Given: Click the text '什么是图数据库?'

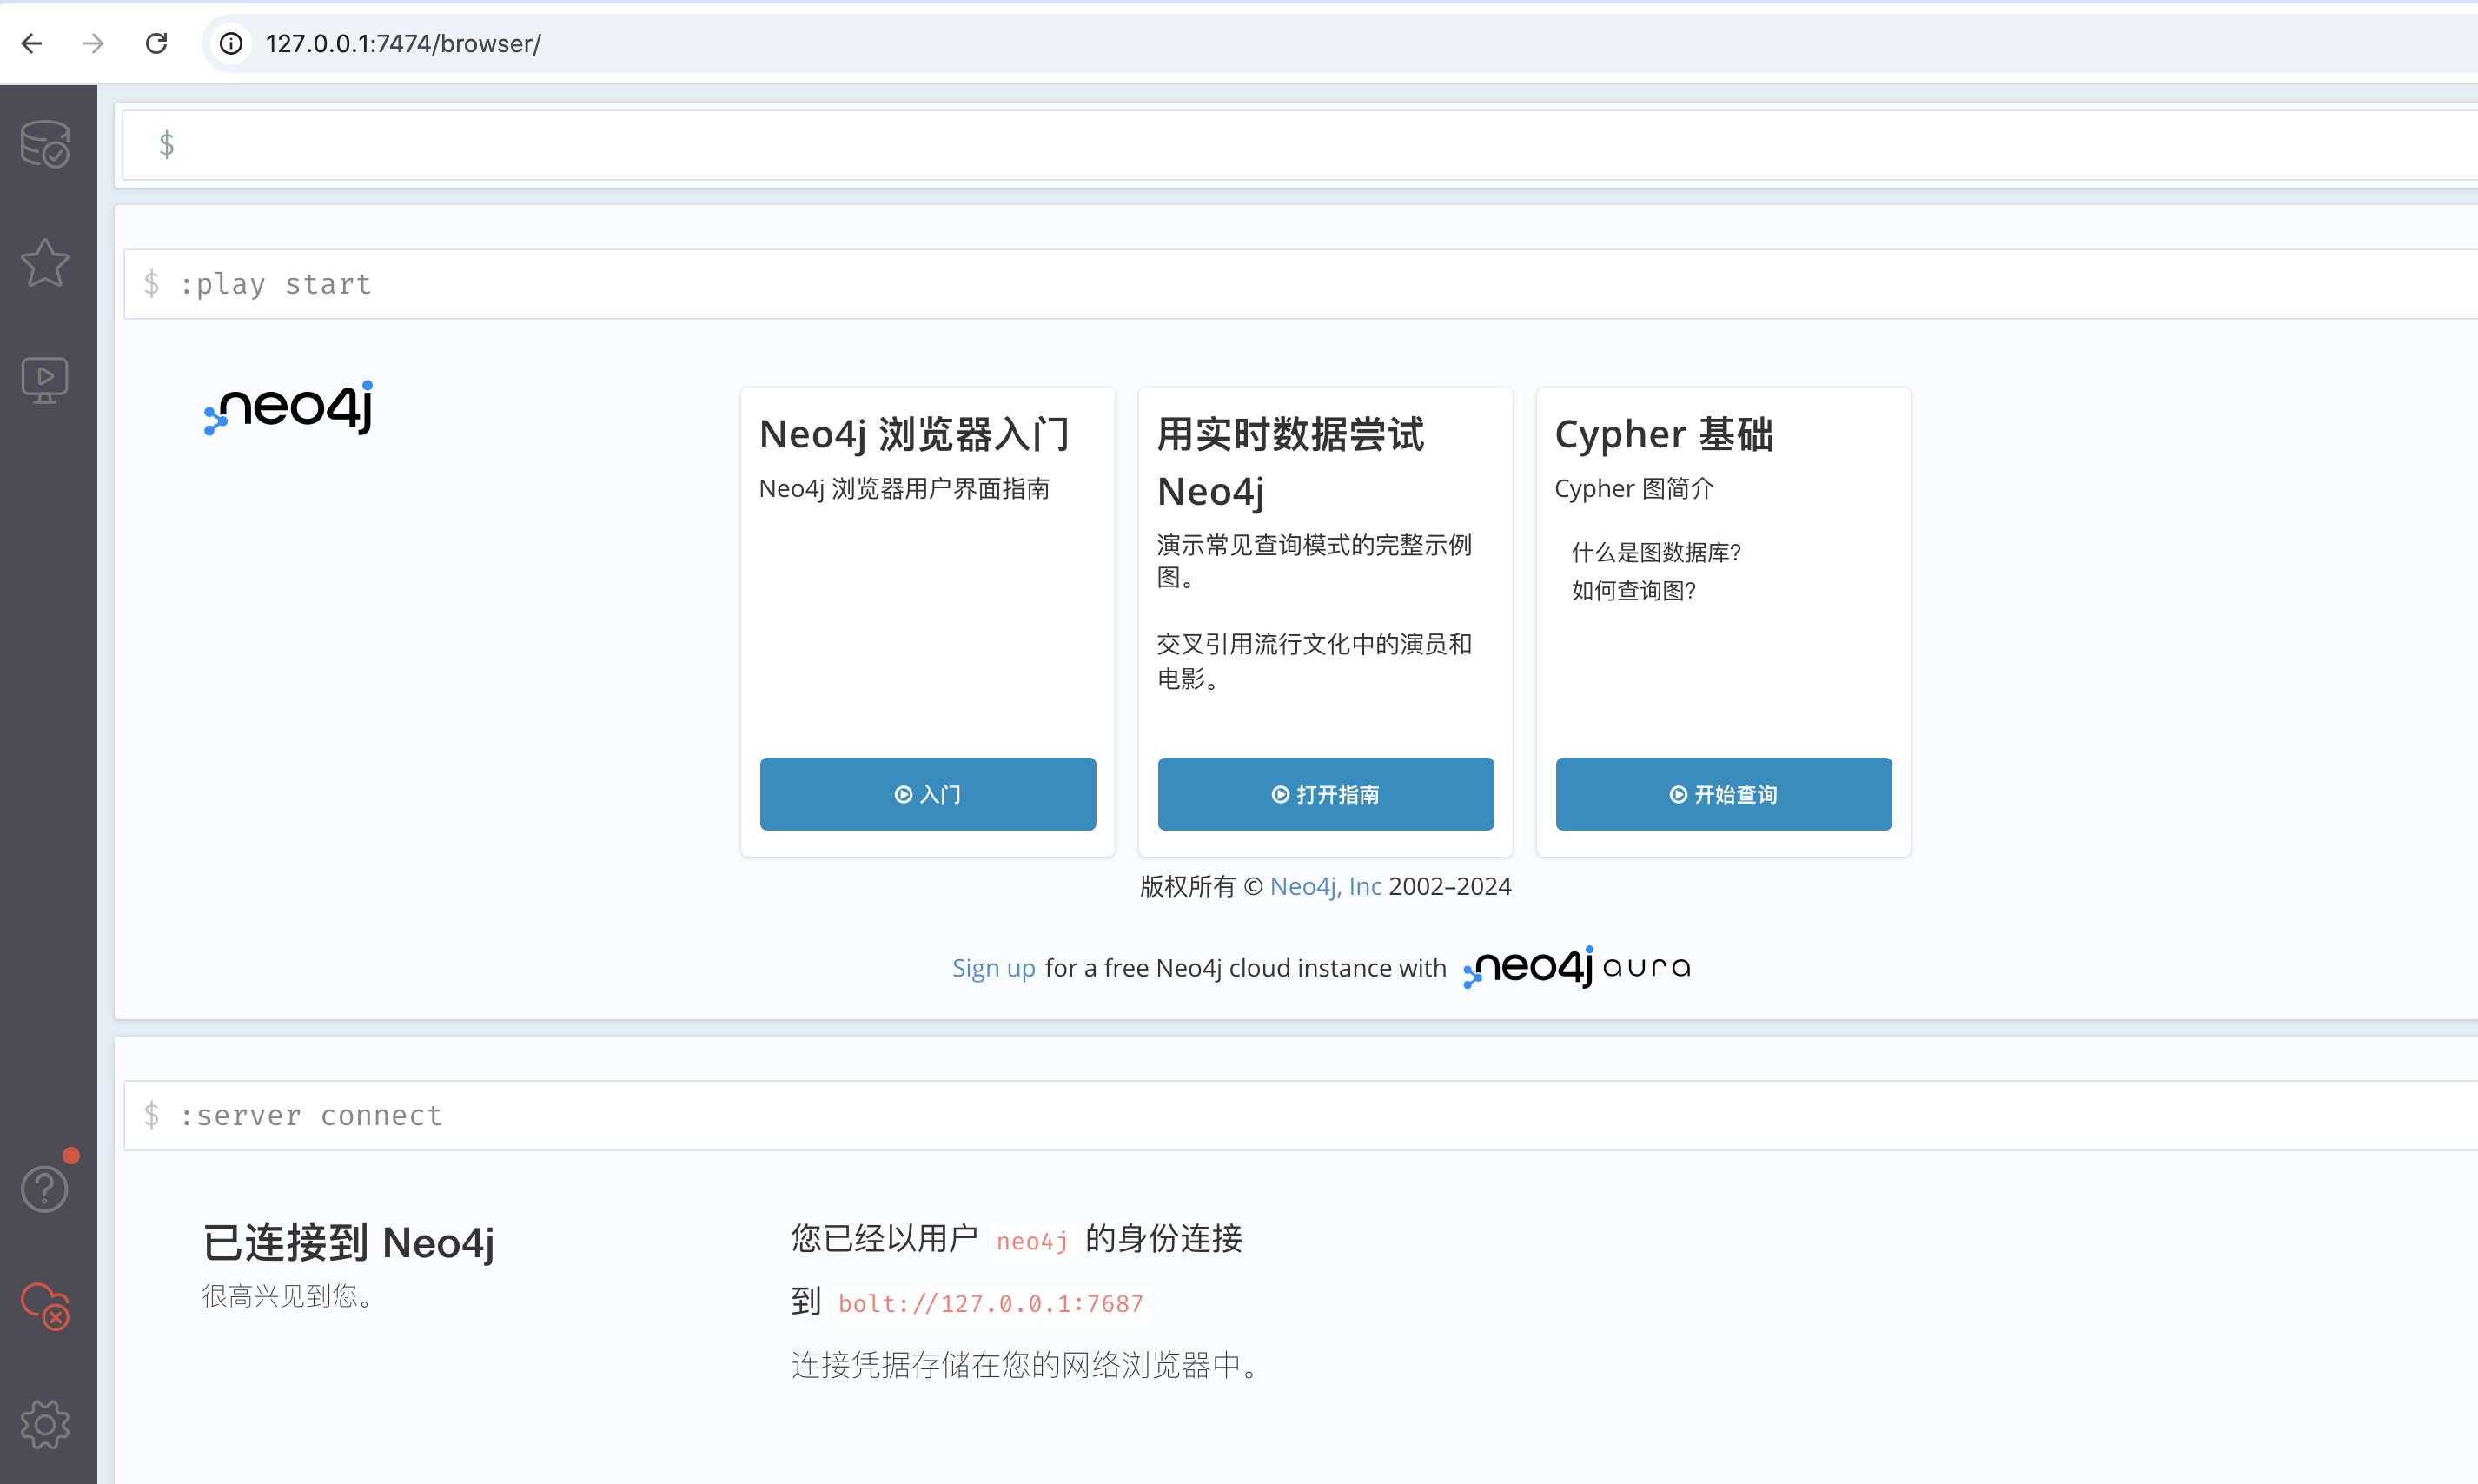Looking at the screenshot, I should point(1656,552).
